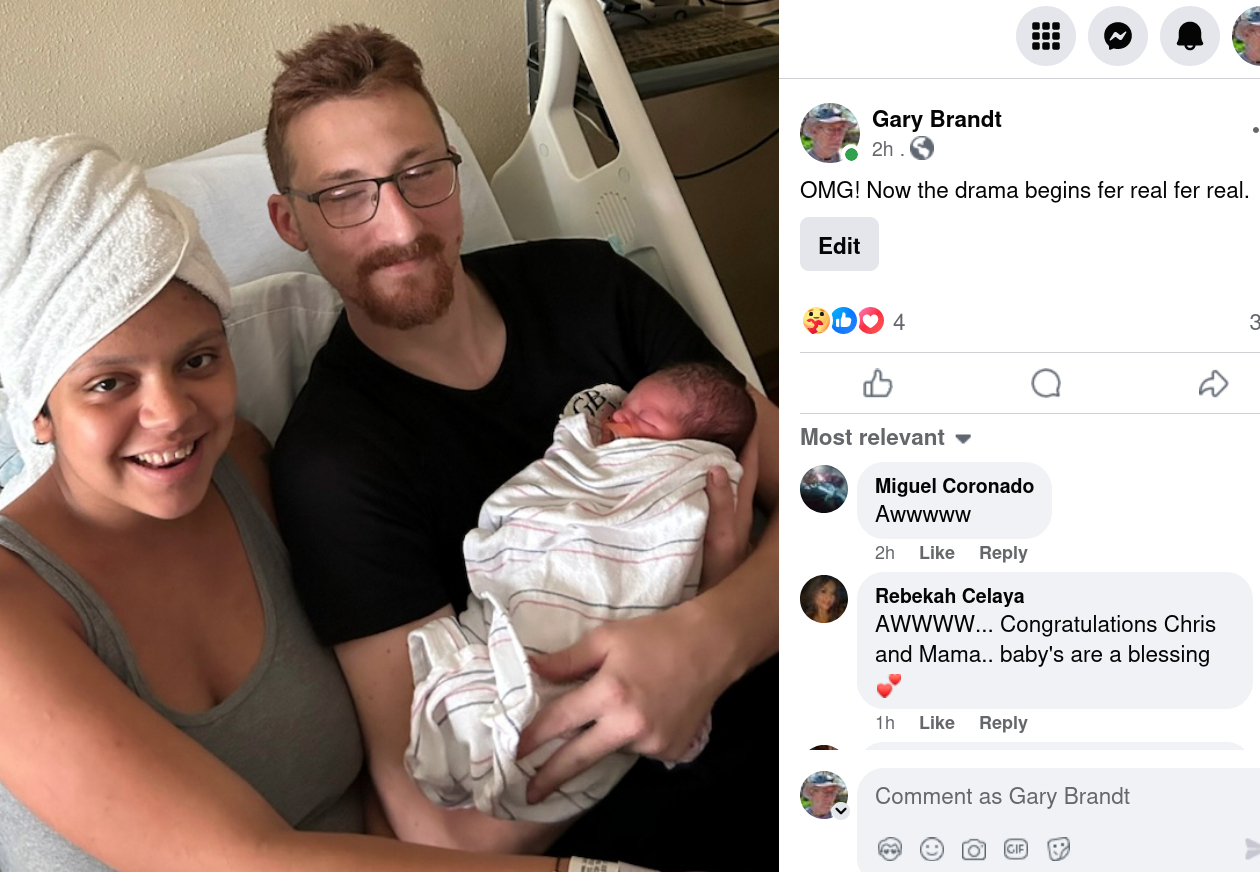Open the Facebook menu grid icon
1260x872 pixels.
coord(1045,36)
